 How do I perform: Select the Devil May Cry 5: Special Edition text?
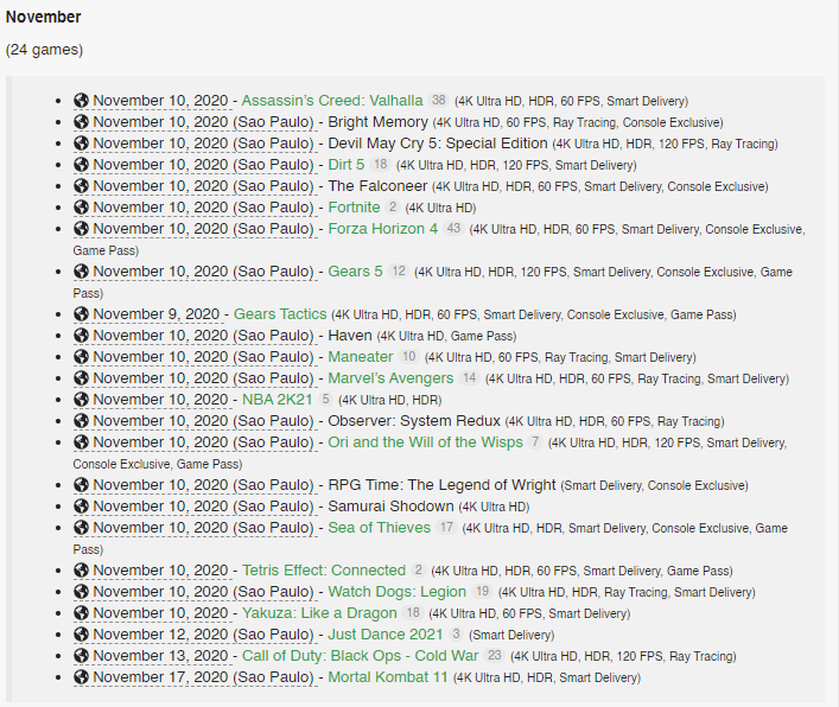click(438, 143)
